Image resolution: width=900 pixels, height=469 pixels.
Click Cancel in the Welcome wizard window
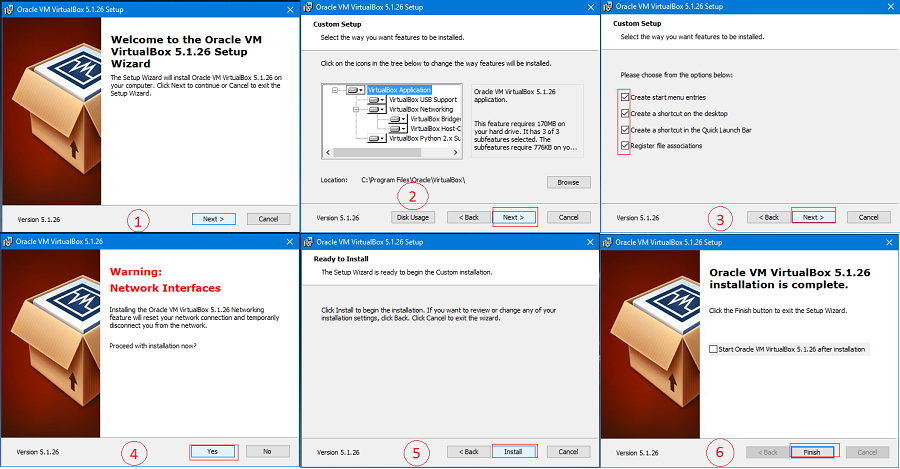[x=268, y=219]
